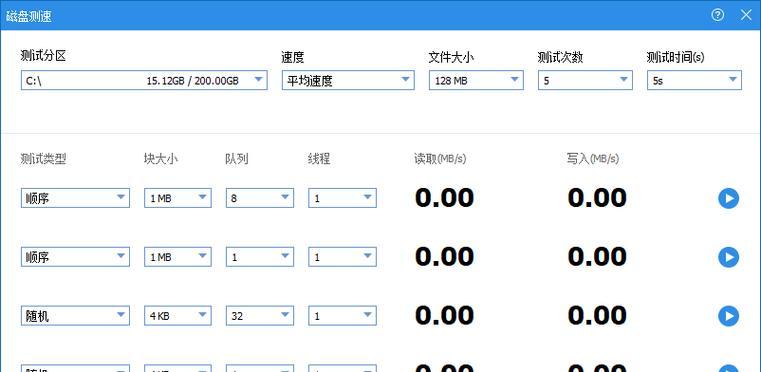This screenshot has width=761, height=372.
Task: Click the write speed 0.00 in queue 32 row
Action: tap(597, 316)
